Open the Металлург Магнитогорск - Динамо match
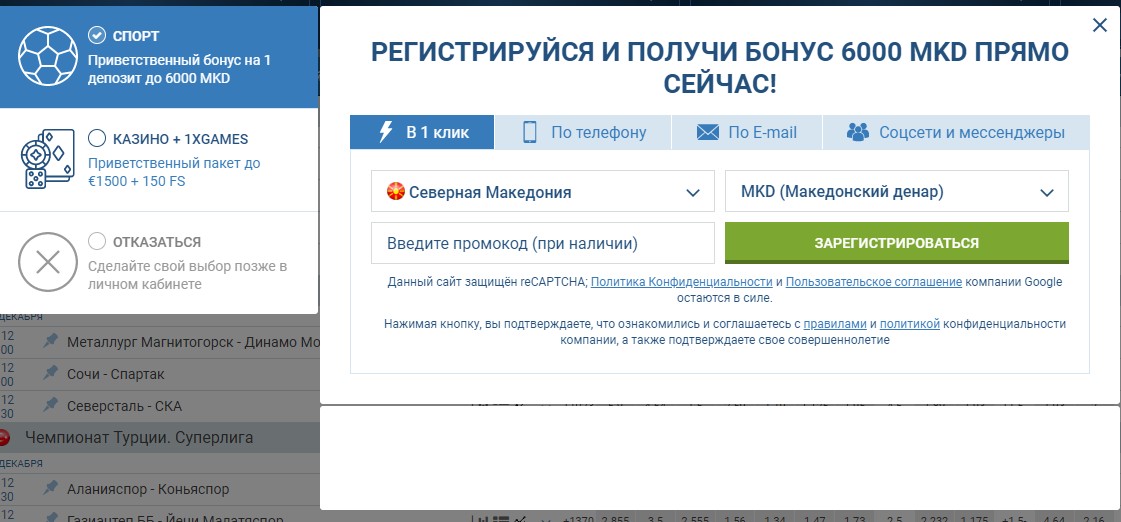This screenshot has width=1121, height=522. (193, 342)
